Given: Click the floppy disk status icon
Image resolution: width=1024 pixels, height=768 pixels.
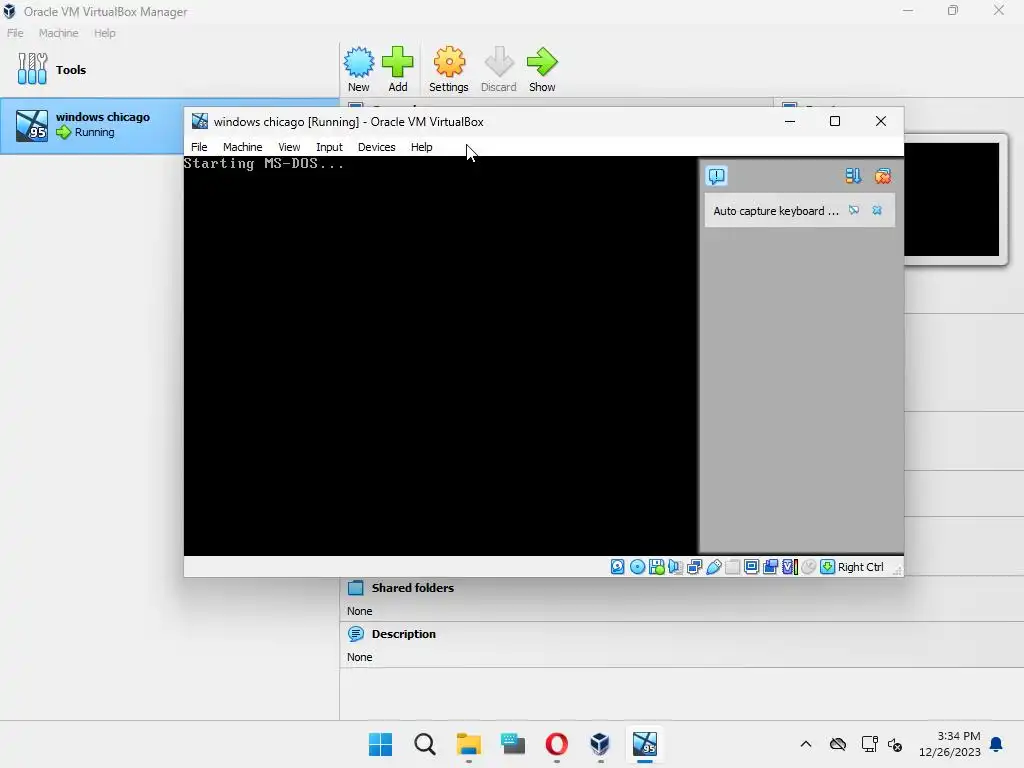Looking at the screenshot, I should [656, 567].
